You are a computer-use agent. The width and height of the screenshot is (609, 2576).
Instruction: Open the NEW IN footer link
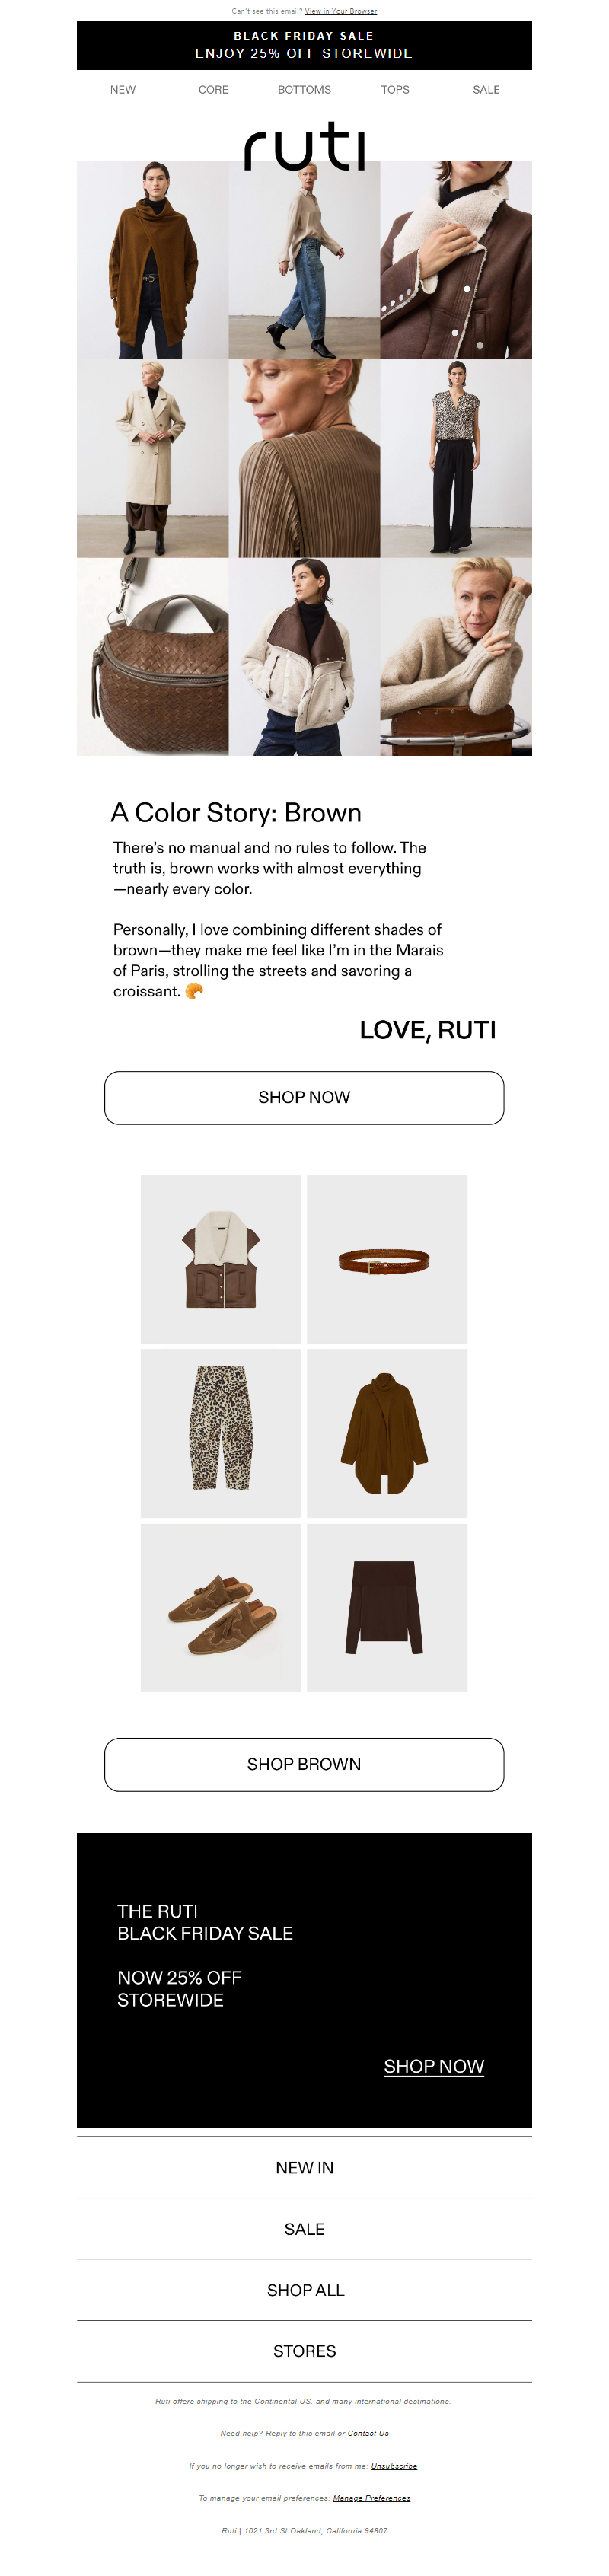pyautogui.click(x=304, y=2167)
